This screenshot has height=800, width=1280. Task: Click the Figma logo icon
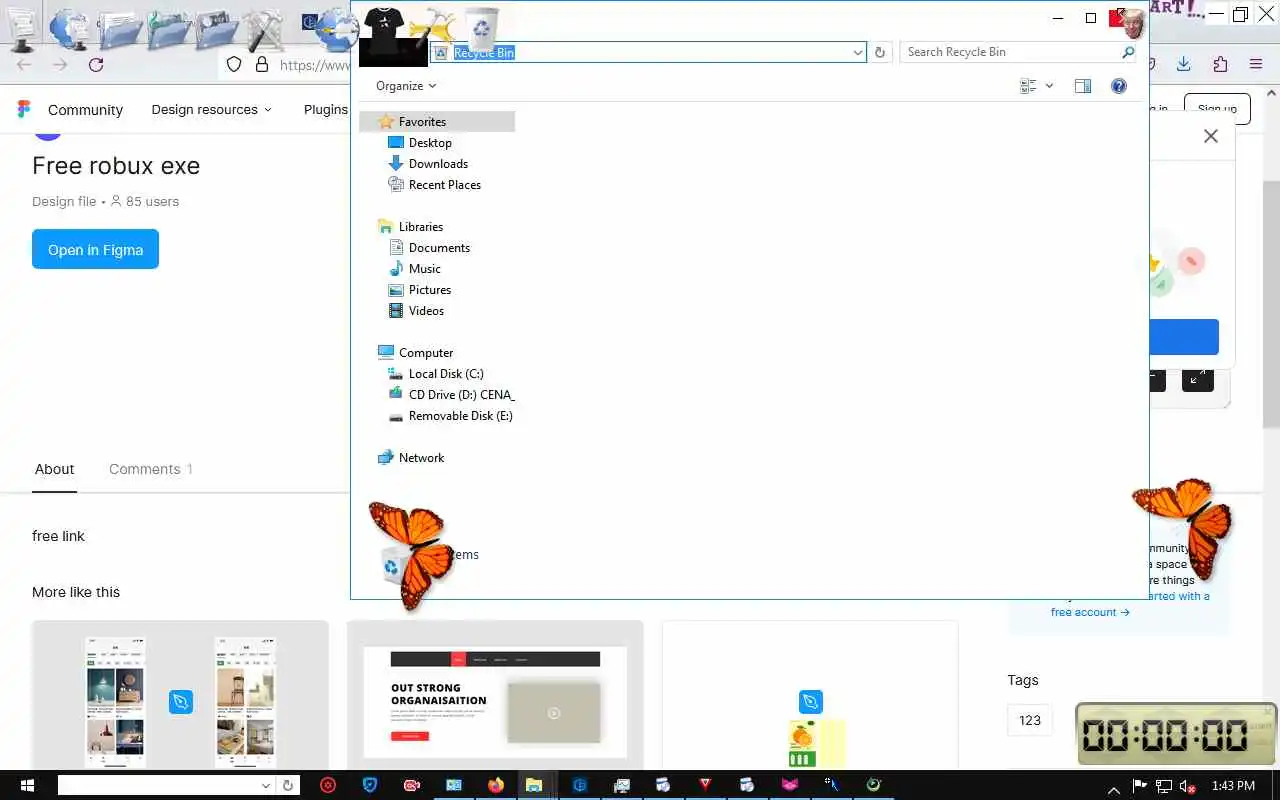24,109
